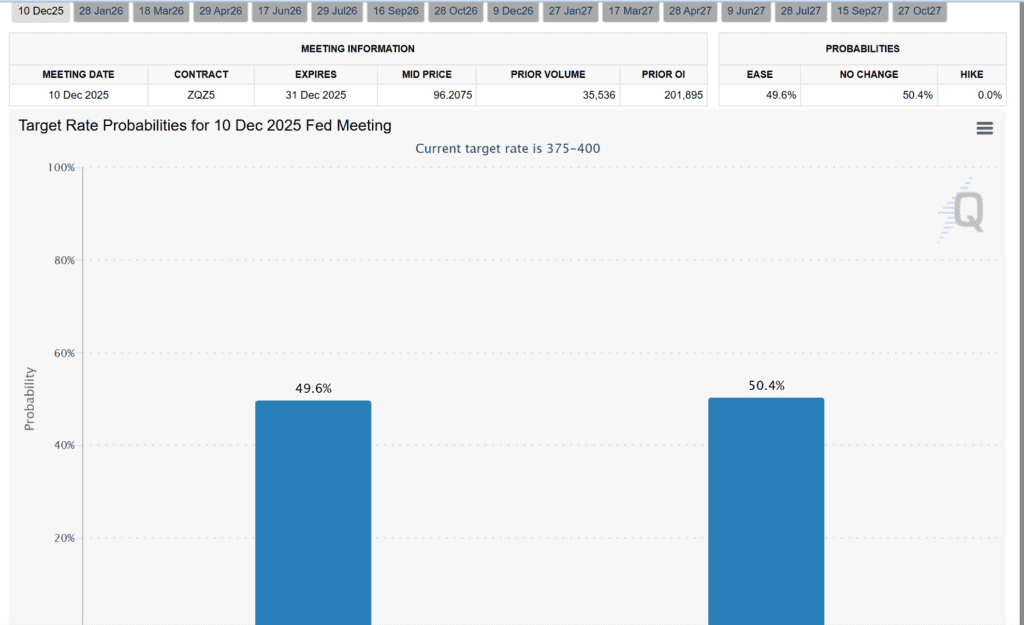
Task: Click the 17 Mar27 meeting tab
Action: pos(630,11)
